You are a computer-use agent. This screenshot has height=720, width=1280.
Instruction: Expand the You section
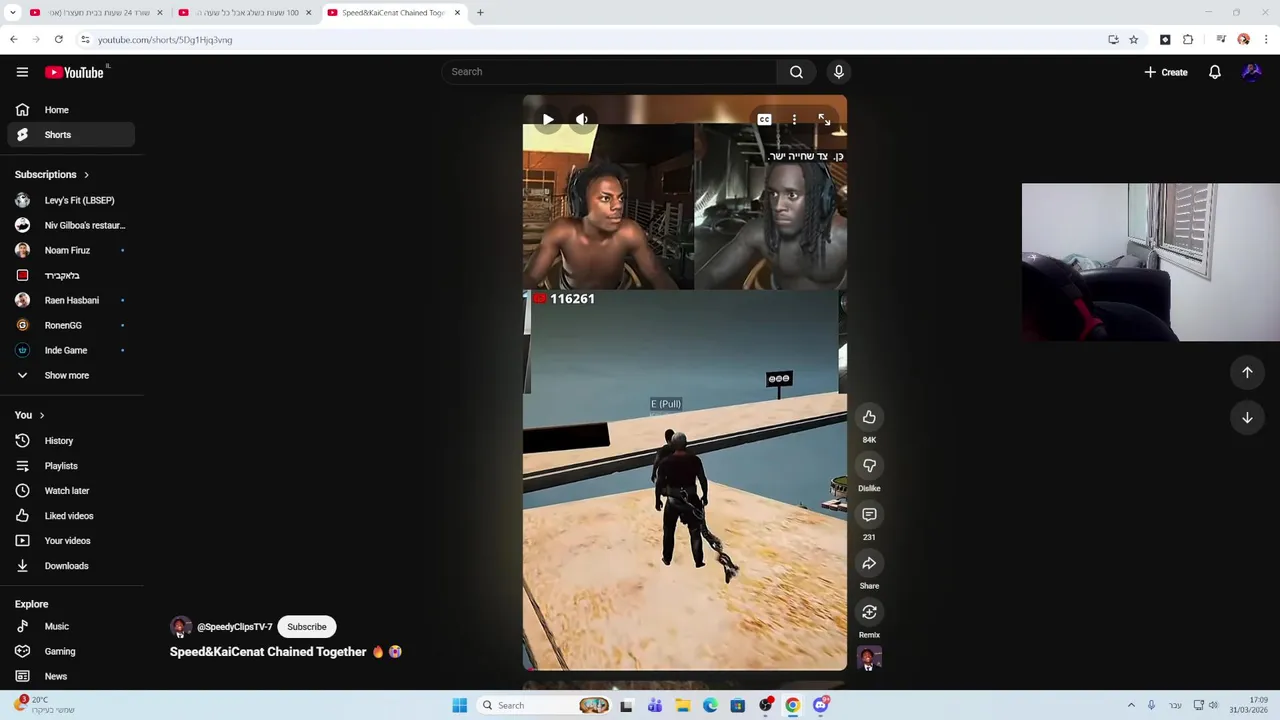tap(30, 415)
